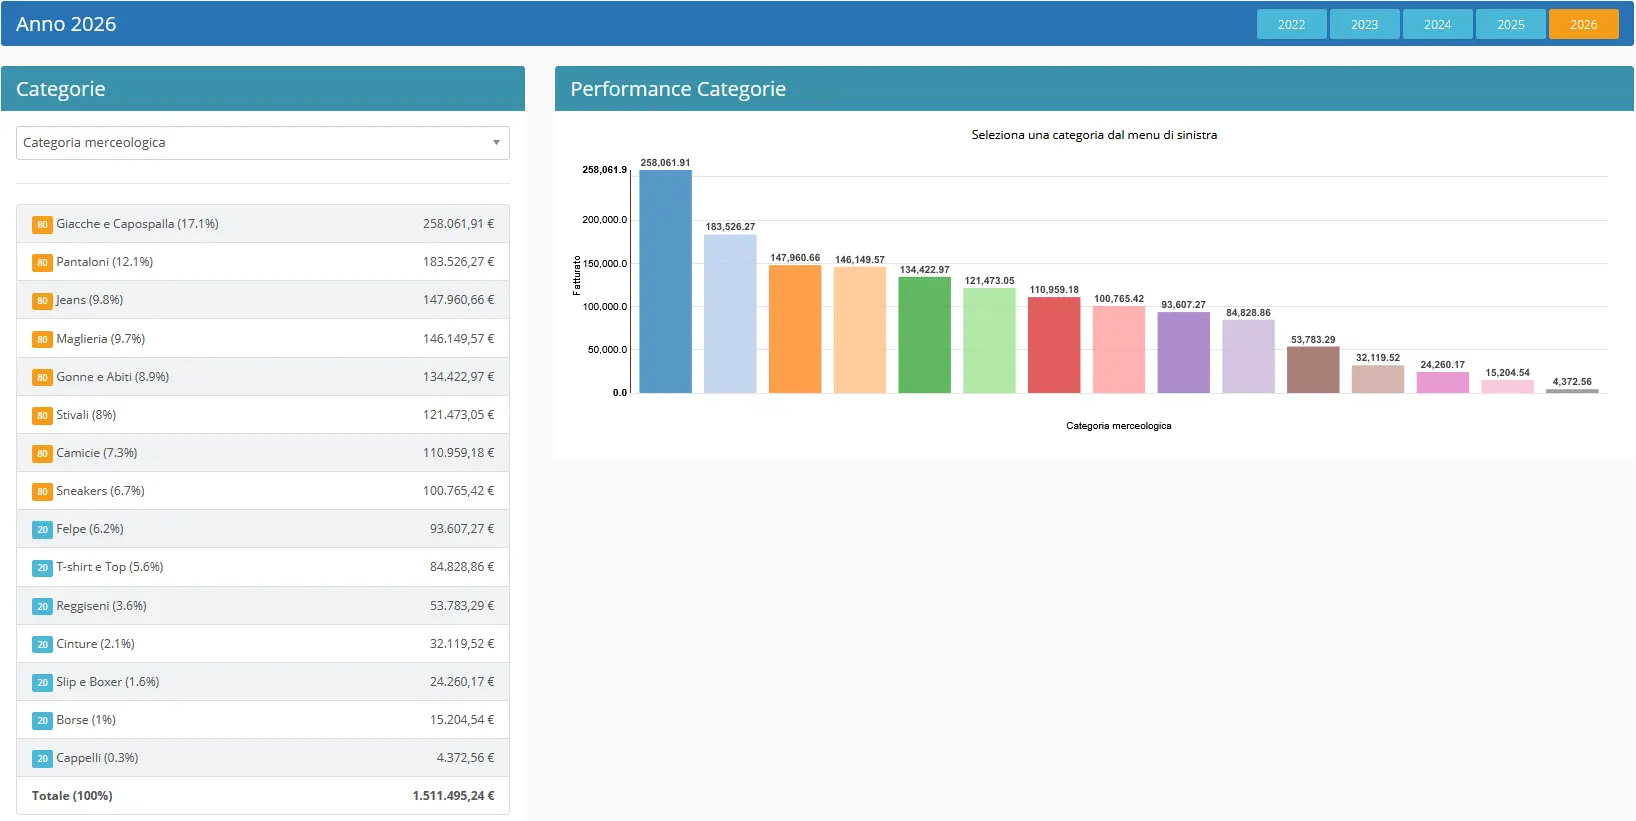Click the 80 badge next to Pantaloni
This screenshot has width=1636, height=821.
[x=42, y=263]
